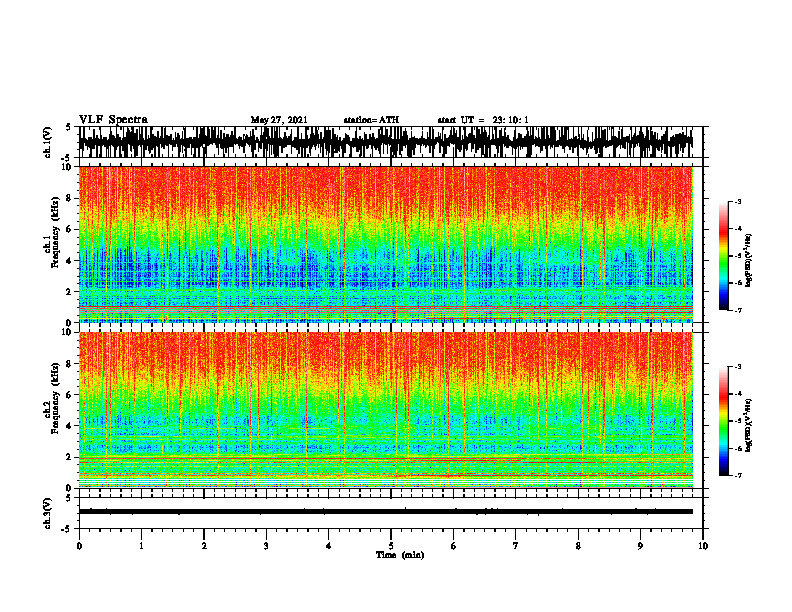The width and height of the screenshot is (792, 612).
Task: Click time axis tick label "6"
Action: 454,546
